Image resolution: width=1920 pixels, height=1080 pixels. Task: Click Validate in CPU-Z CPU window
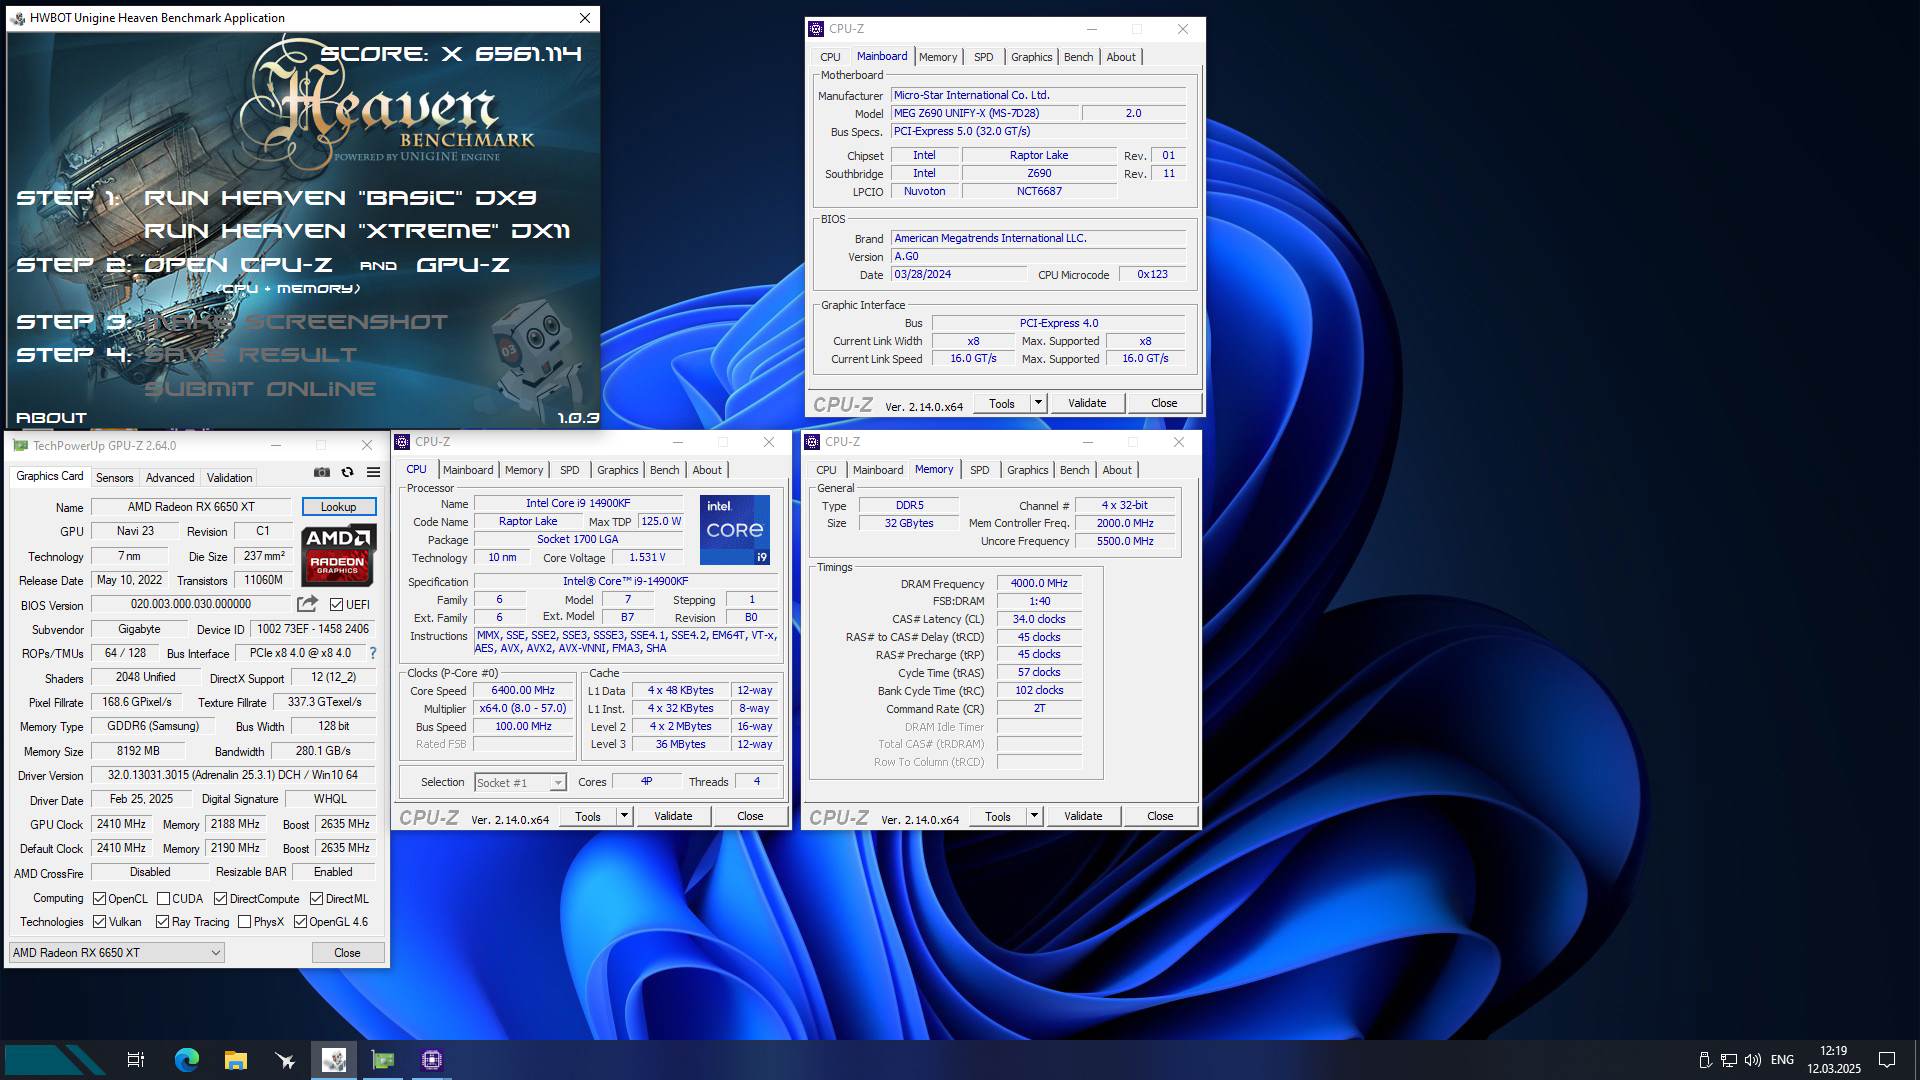tap(673, 817)
